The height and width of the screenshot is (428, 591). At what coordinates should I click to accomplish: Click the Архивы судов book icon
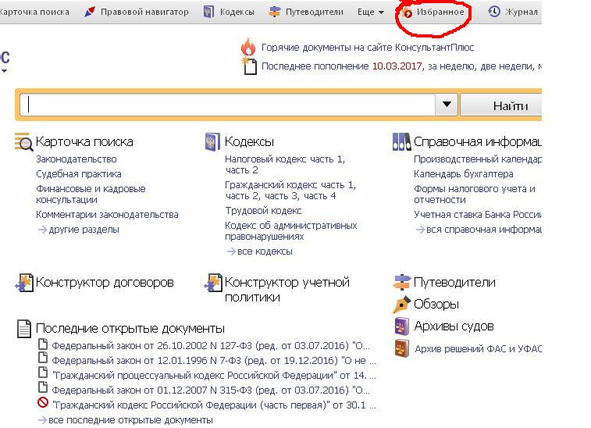pos(401,326)
